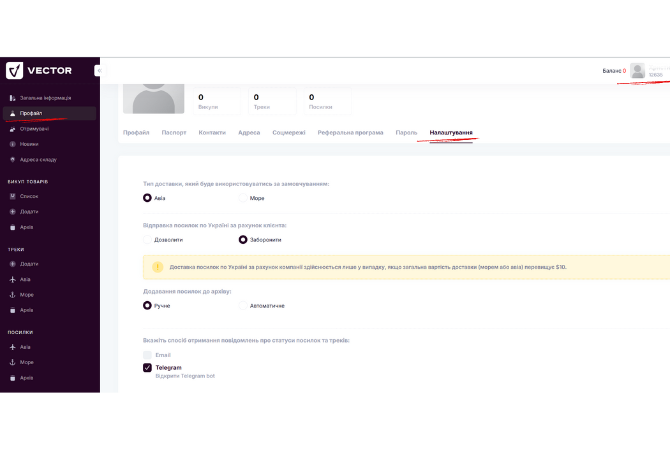This screenshot has height=450, width=670.
Task: Enable the Email notification checkbox
Action: [x=148, y=355]
